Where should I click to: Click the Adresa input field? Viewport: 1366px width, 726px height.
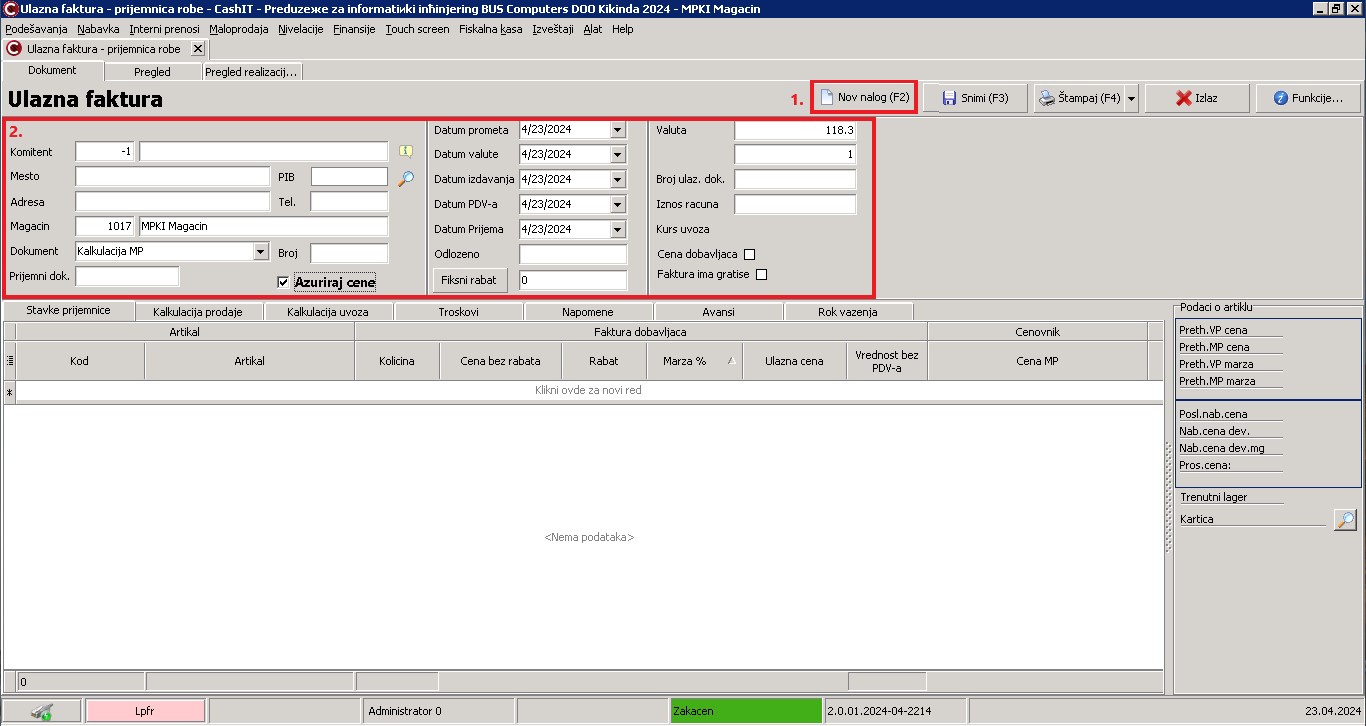click(173, 202)
